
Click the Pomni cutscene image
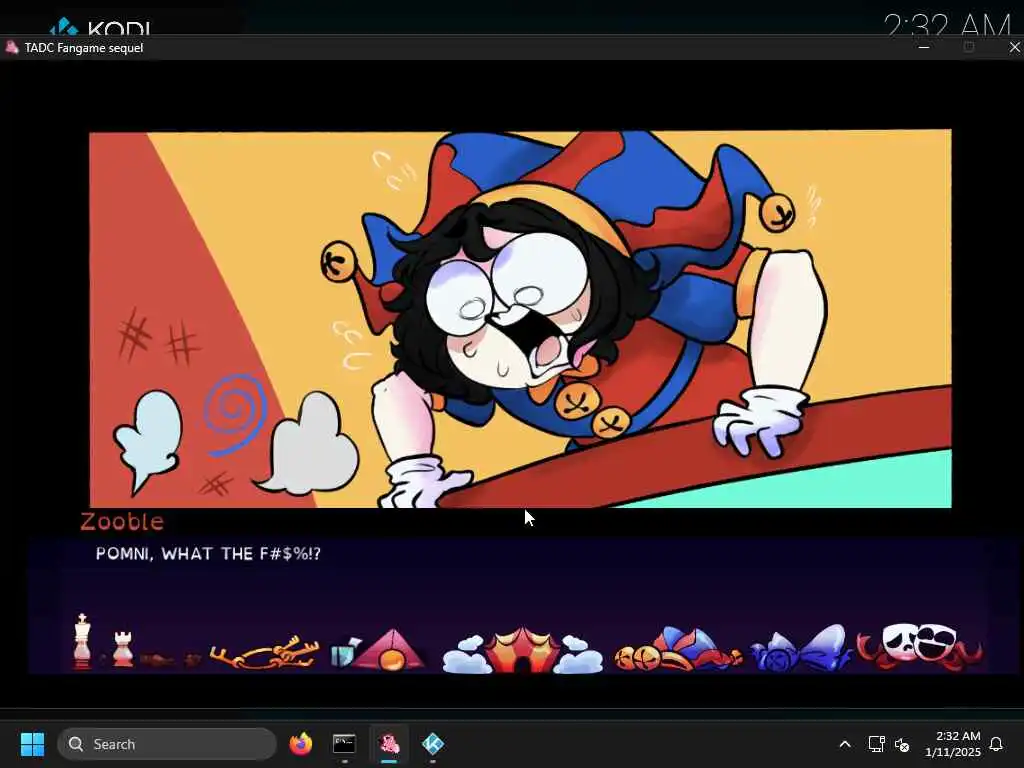pos(520,319)
